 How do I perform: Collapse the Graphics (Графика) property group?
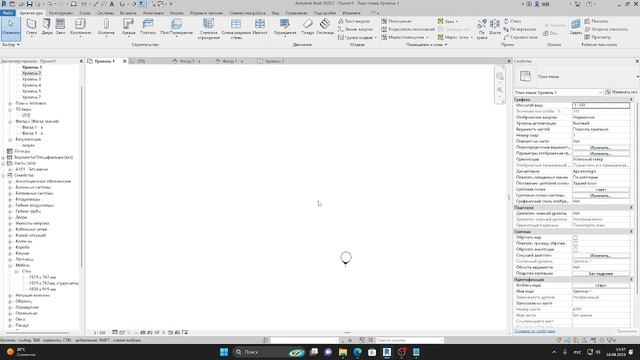[631, 100]
